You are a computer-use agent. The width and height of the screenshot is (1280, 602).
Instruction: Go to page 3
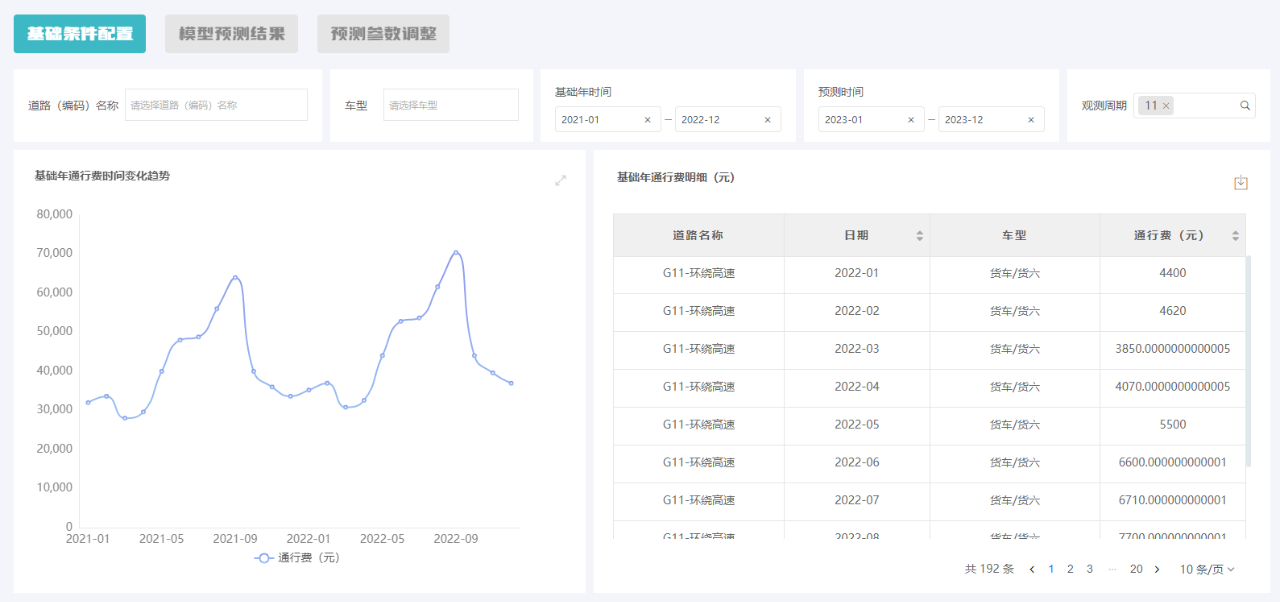point(1089,569)
